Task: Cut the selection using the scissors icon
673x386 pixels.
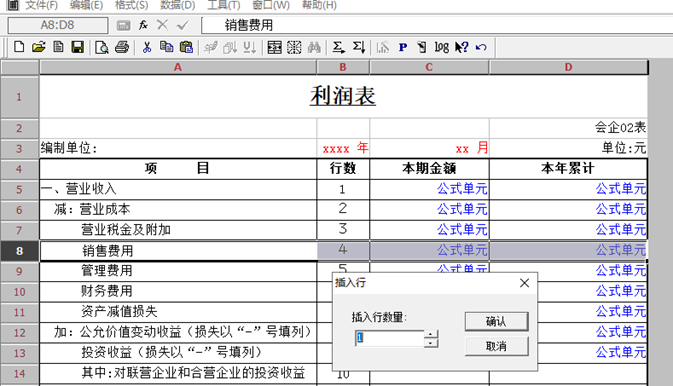Action: 147,47
